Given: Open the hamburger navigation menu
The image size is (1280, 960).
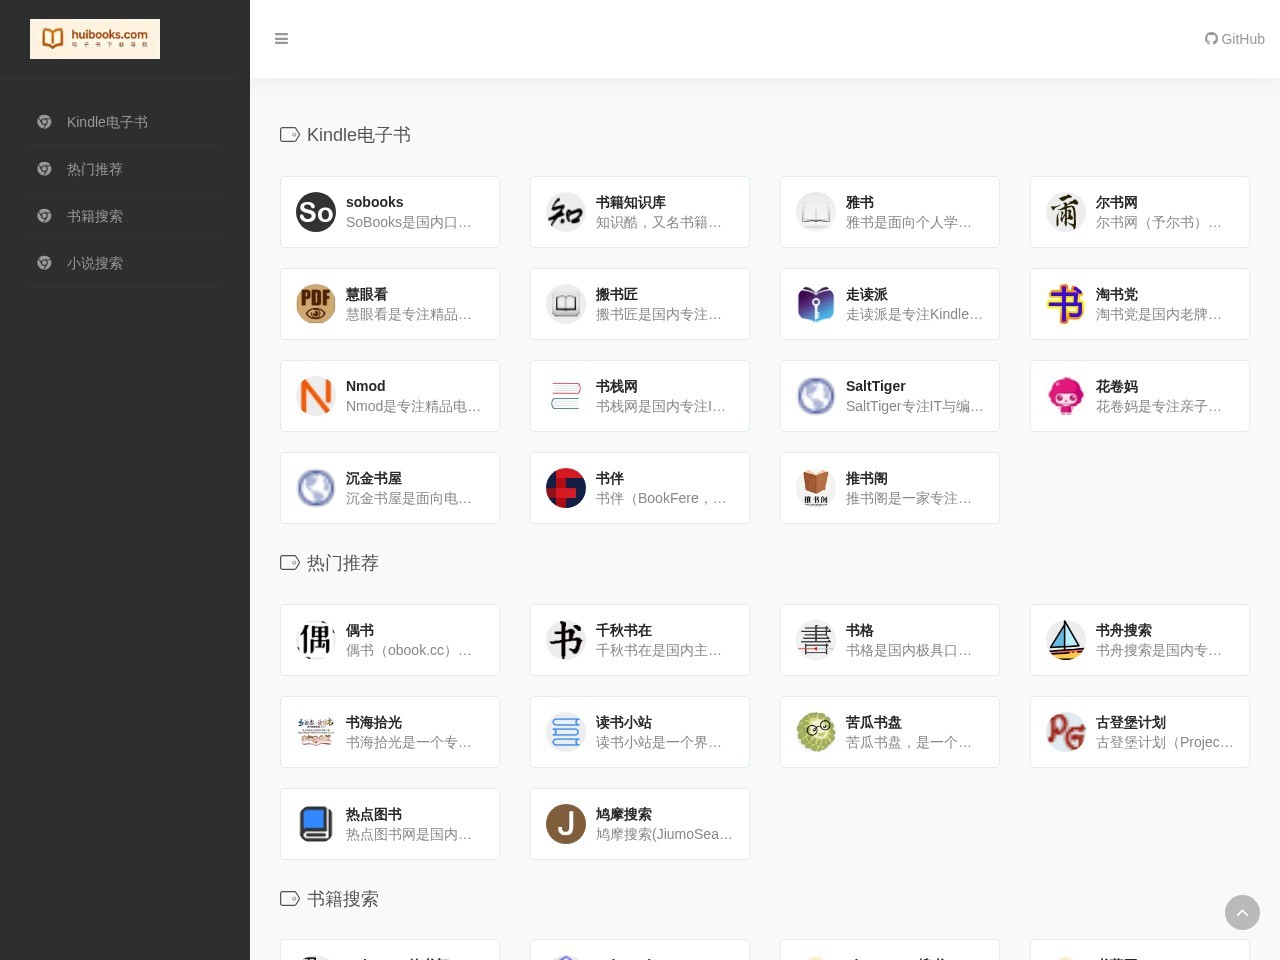Looking at the screenshot, I should click(x=281, y=39).
